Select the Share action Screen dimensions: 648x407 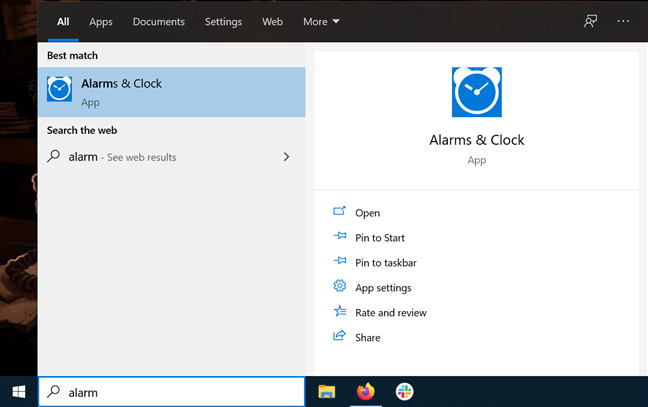click(367, 338)
